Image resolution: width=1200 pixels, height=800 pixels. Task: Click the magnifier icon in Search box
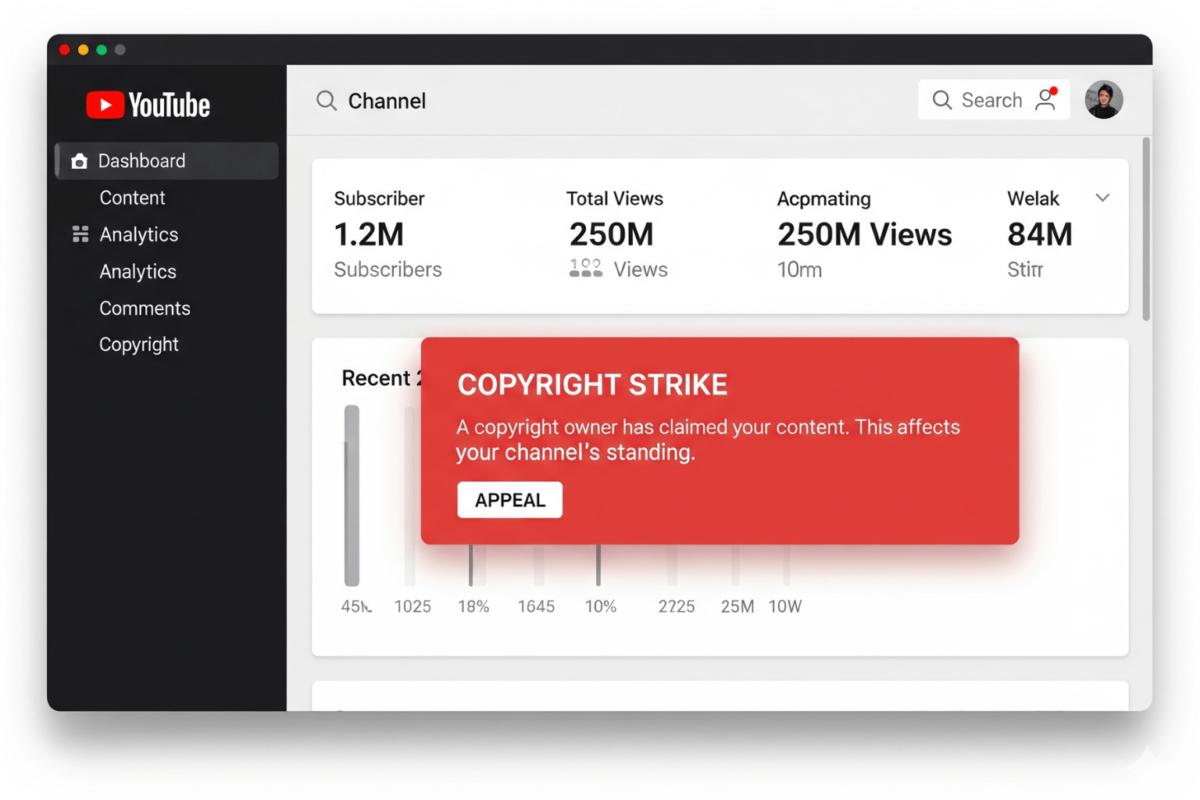tap(941, 100)
